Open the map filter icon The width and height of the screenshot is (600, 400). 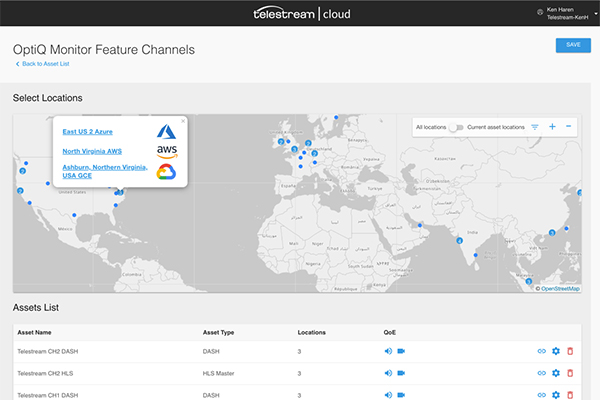click(x=535, y=127)
